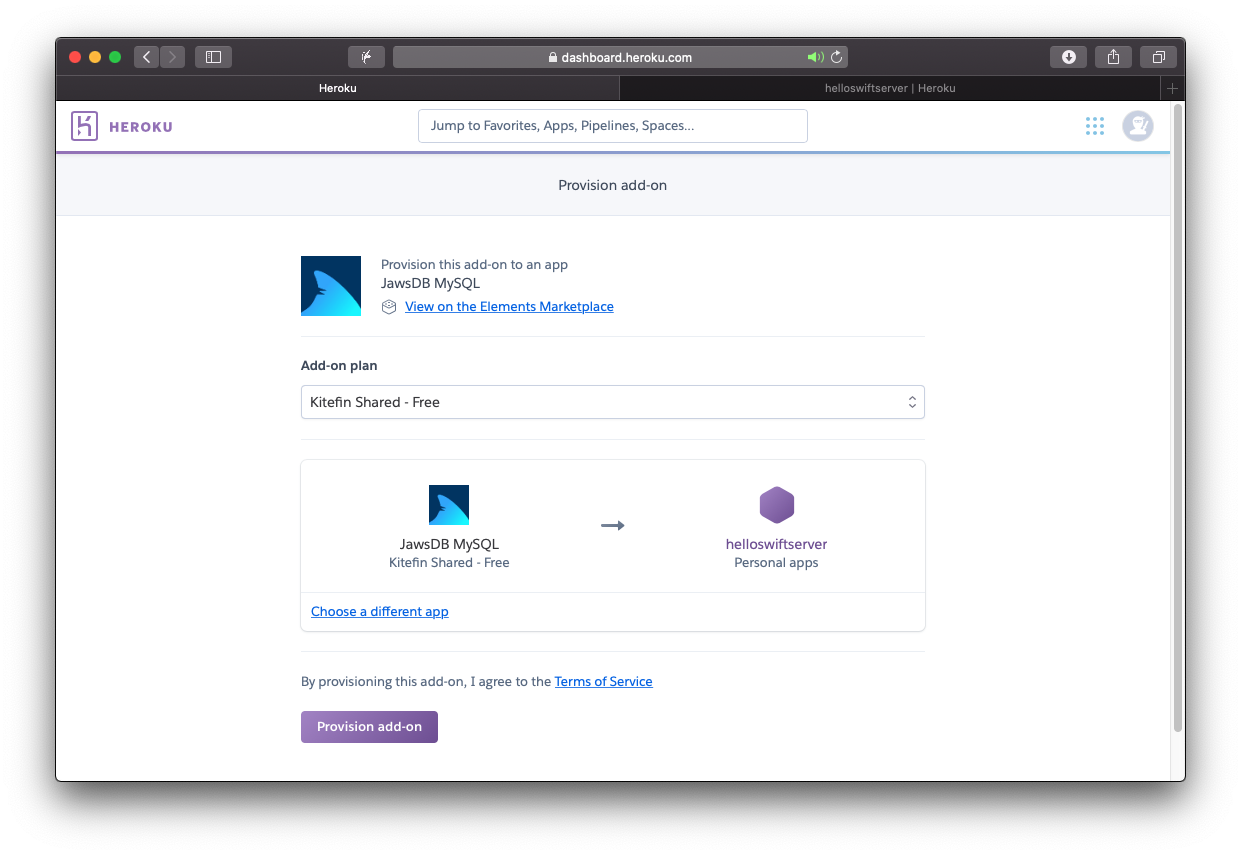Click 'Kitefin Shared - Free' under JawsDB MySQL card
Viewport: 1241px width, 855px height.
449,563
